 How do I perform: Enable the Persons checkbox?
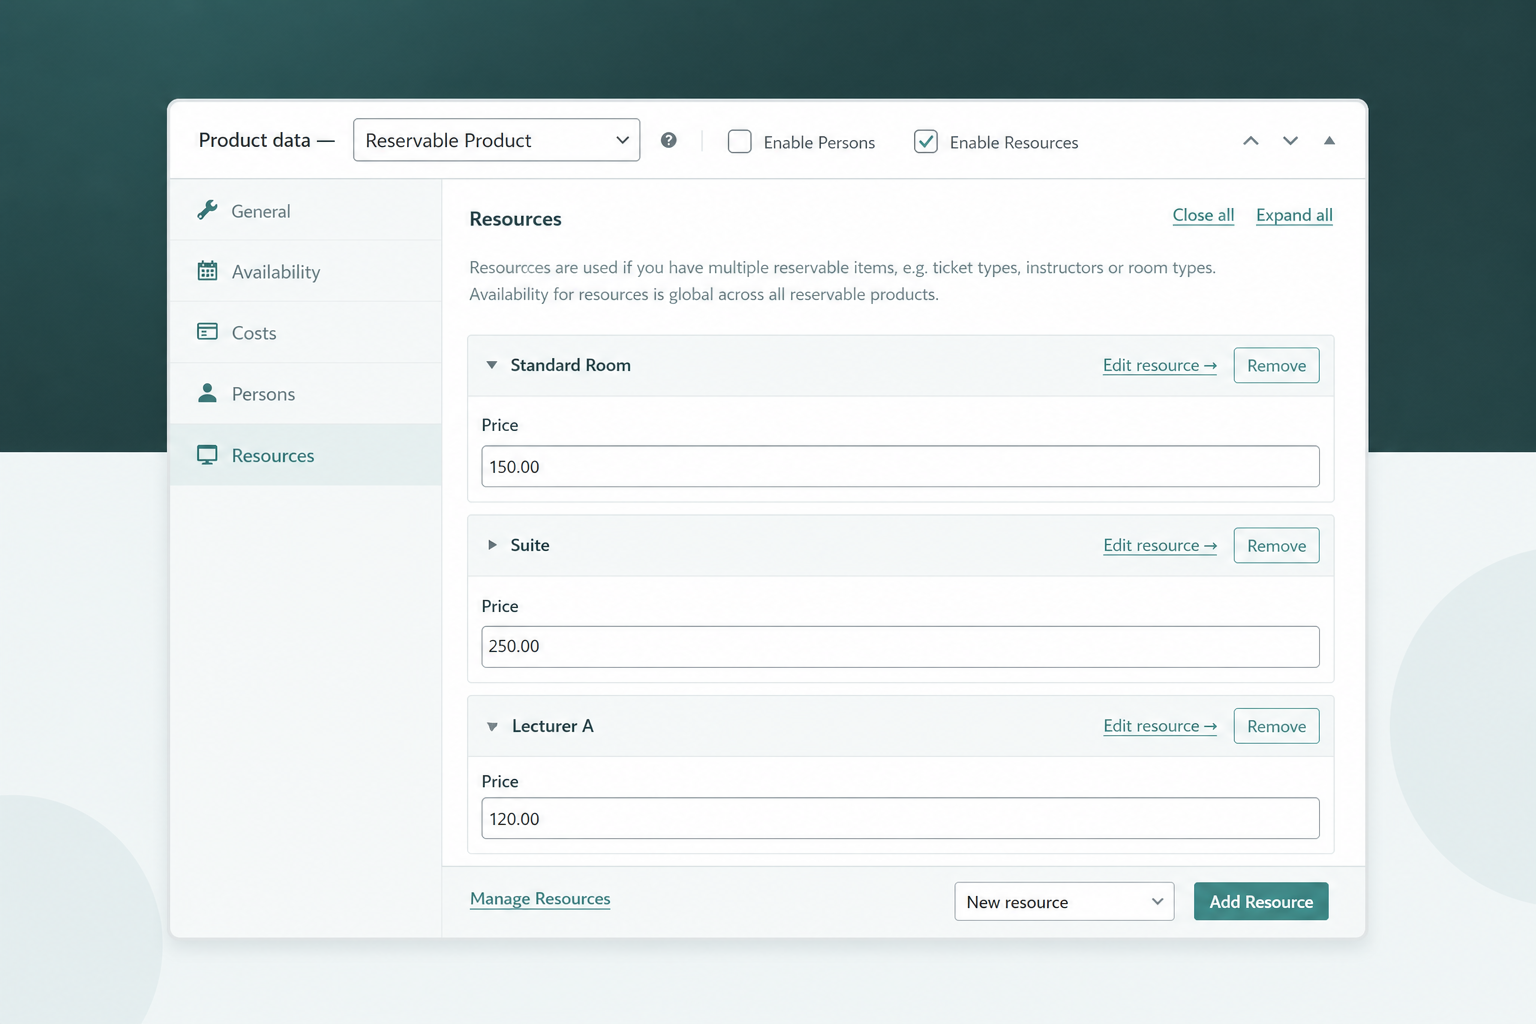point(740,141)
